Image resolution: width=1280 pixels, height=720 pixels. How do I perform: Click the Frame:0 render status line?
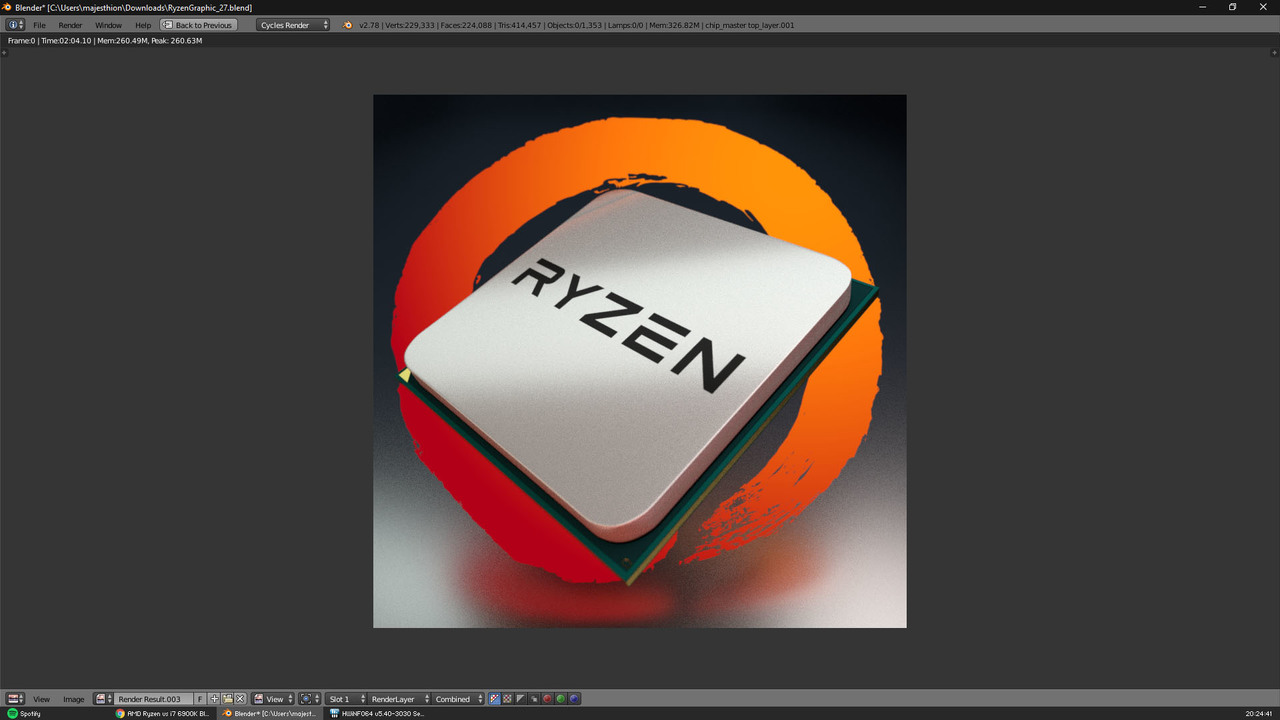[x=105, y=41]
